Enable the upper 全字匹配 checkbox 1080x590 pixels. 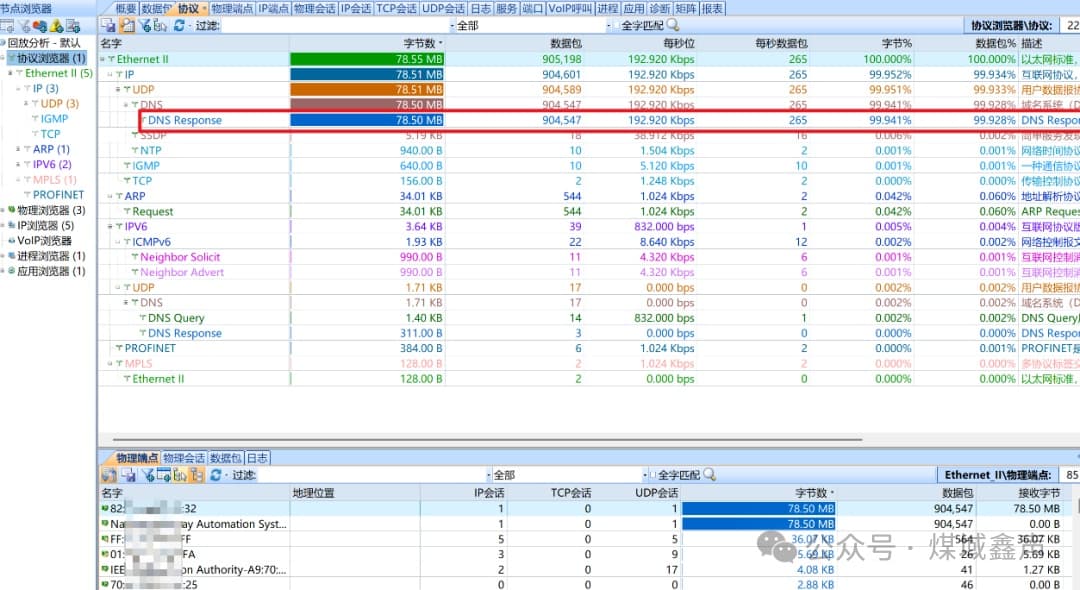615,26
